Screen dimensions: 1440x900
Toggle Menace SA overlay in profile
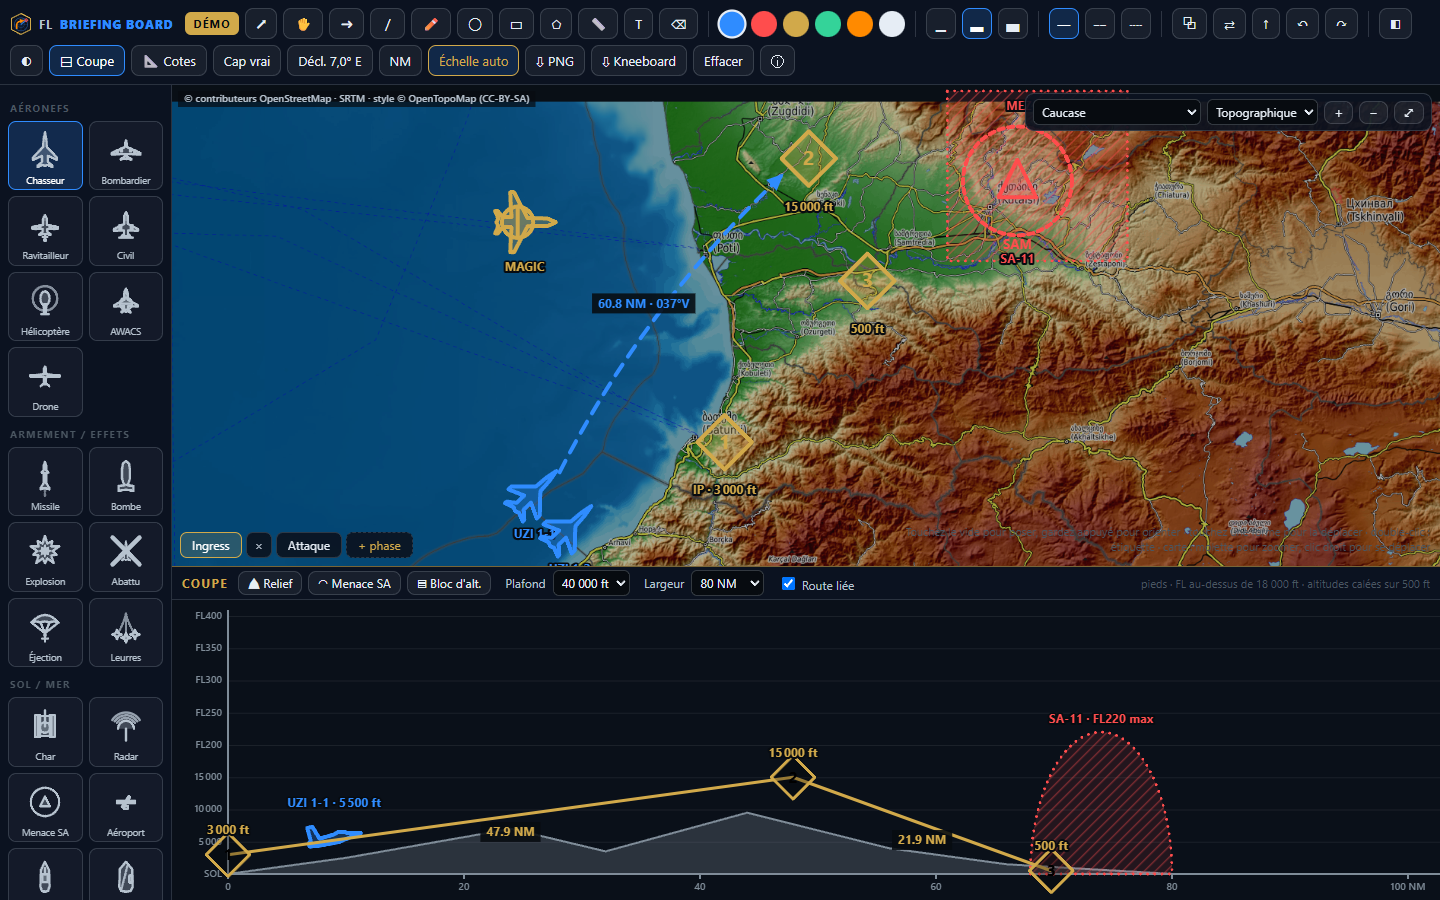354,583
